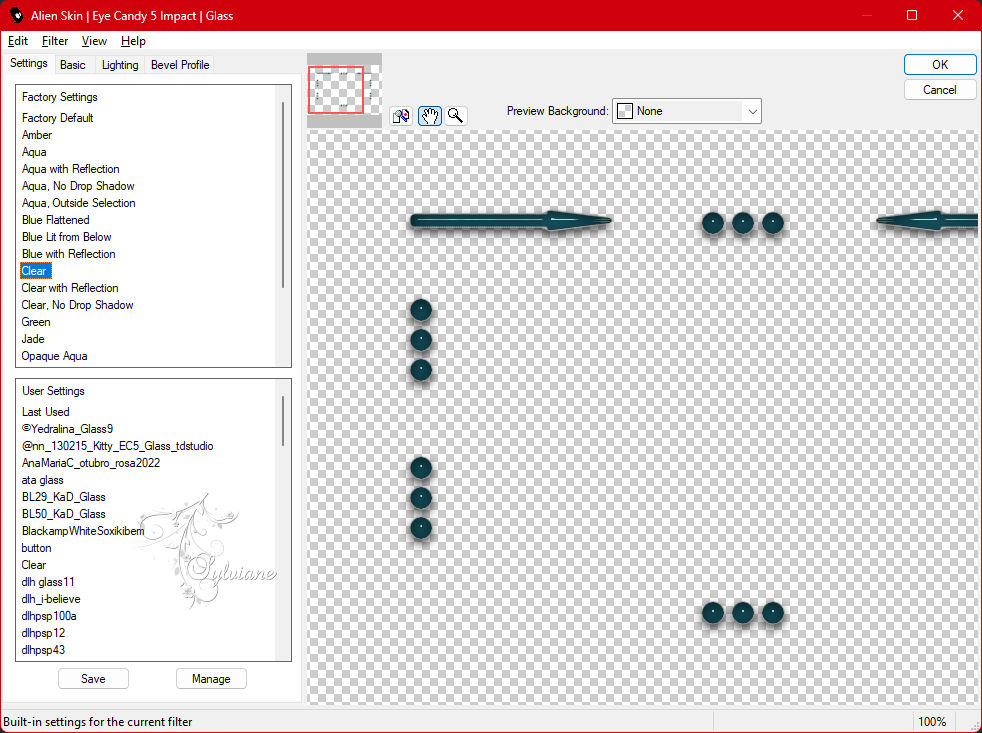Select the BL29_KaD_Glass preset
Screen dimensions: 982x733
coord(64,497)
